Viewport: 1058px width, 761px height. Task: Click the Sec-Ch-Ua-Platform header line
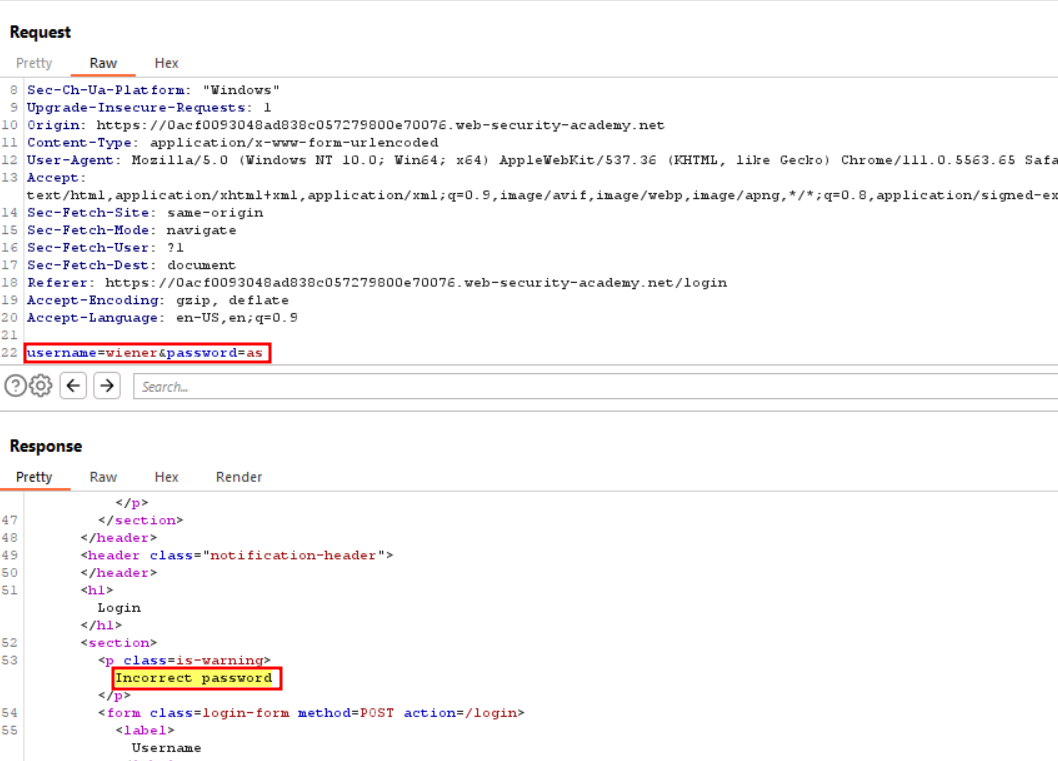tap(153, 90)
